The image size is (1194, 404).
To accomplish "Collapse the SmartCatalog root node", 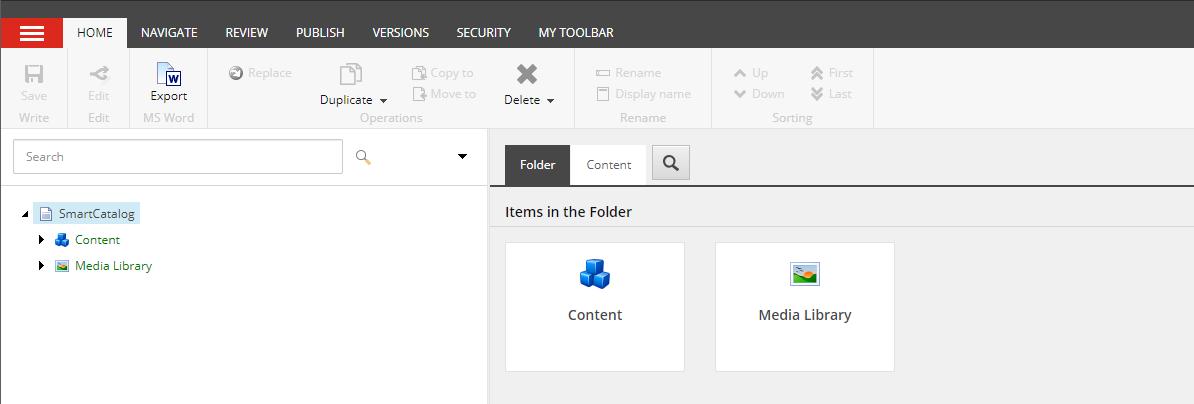I will 25,215.
